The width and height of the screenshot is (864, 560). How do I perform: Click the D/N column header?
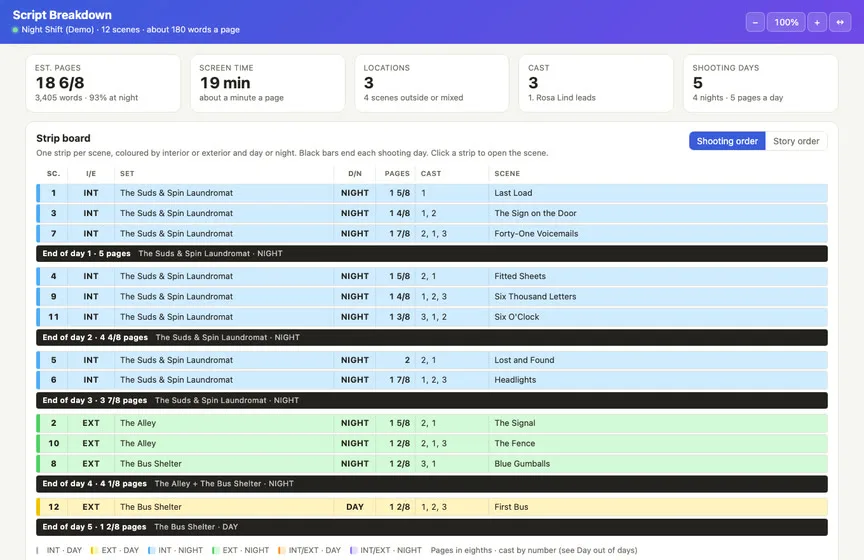pyautogui.click(x=355, y=174)
